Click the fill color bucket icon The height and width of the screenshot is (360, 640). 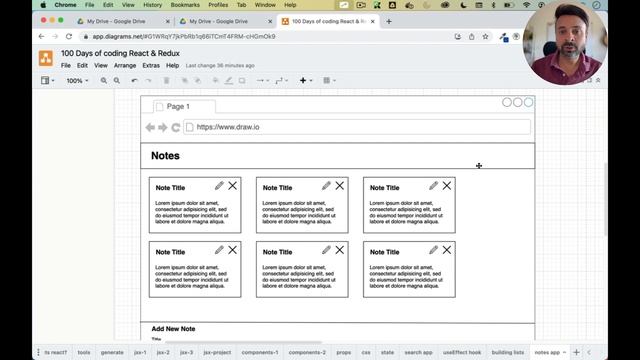point(215,81)
